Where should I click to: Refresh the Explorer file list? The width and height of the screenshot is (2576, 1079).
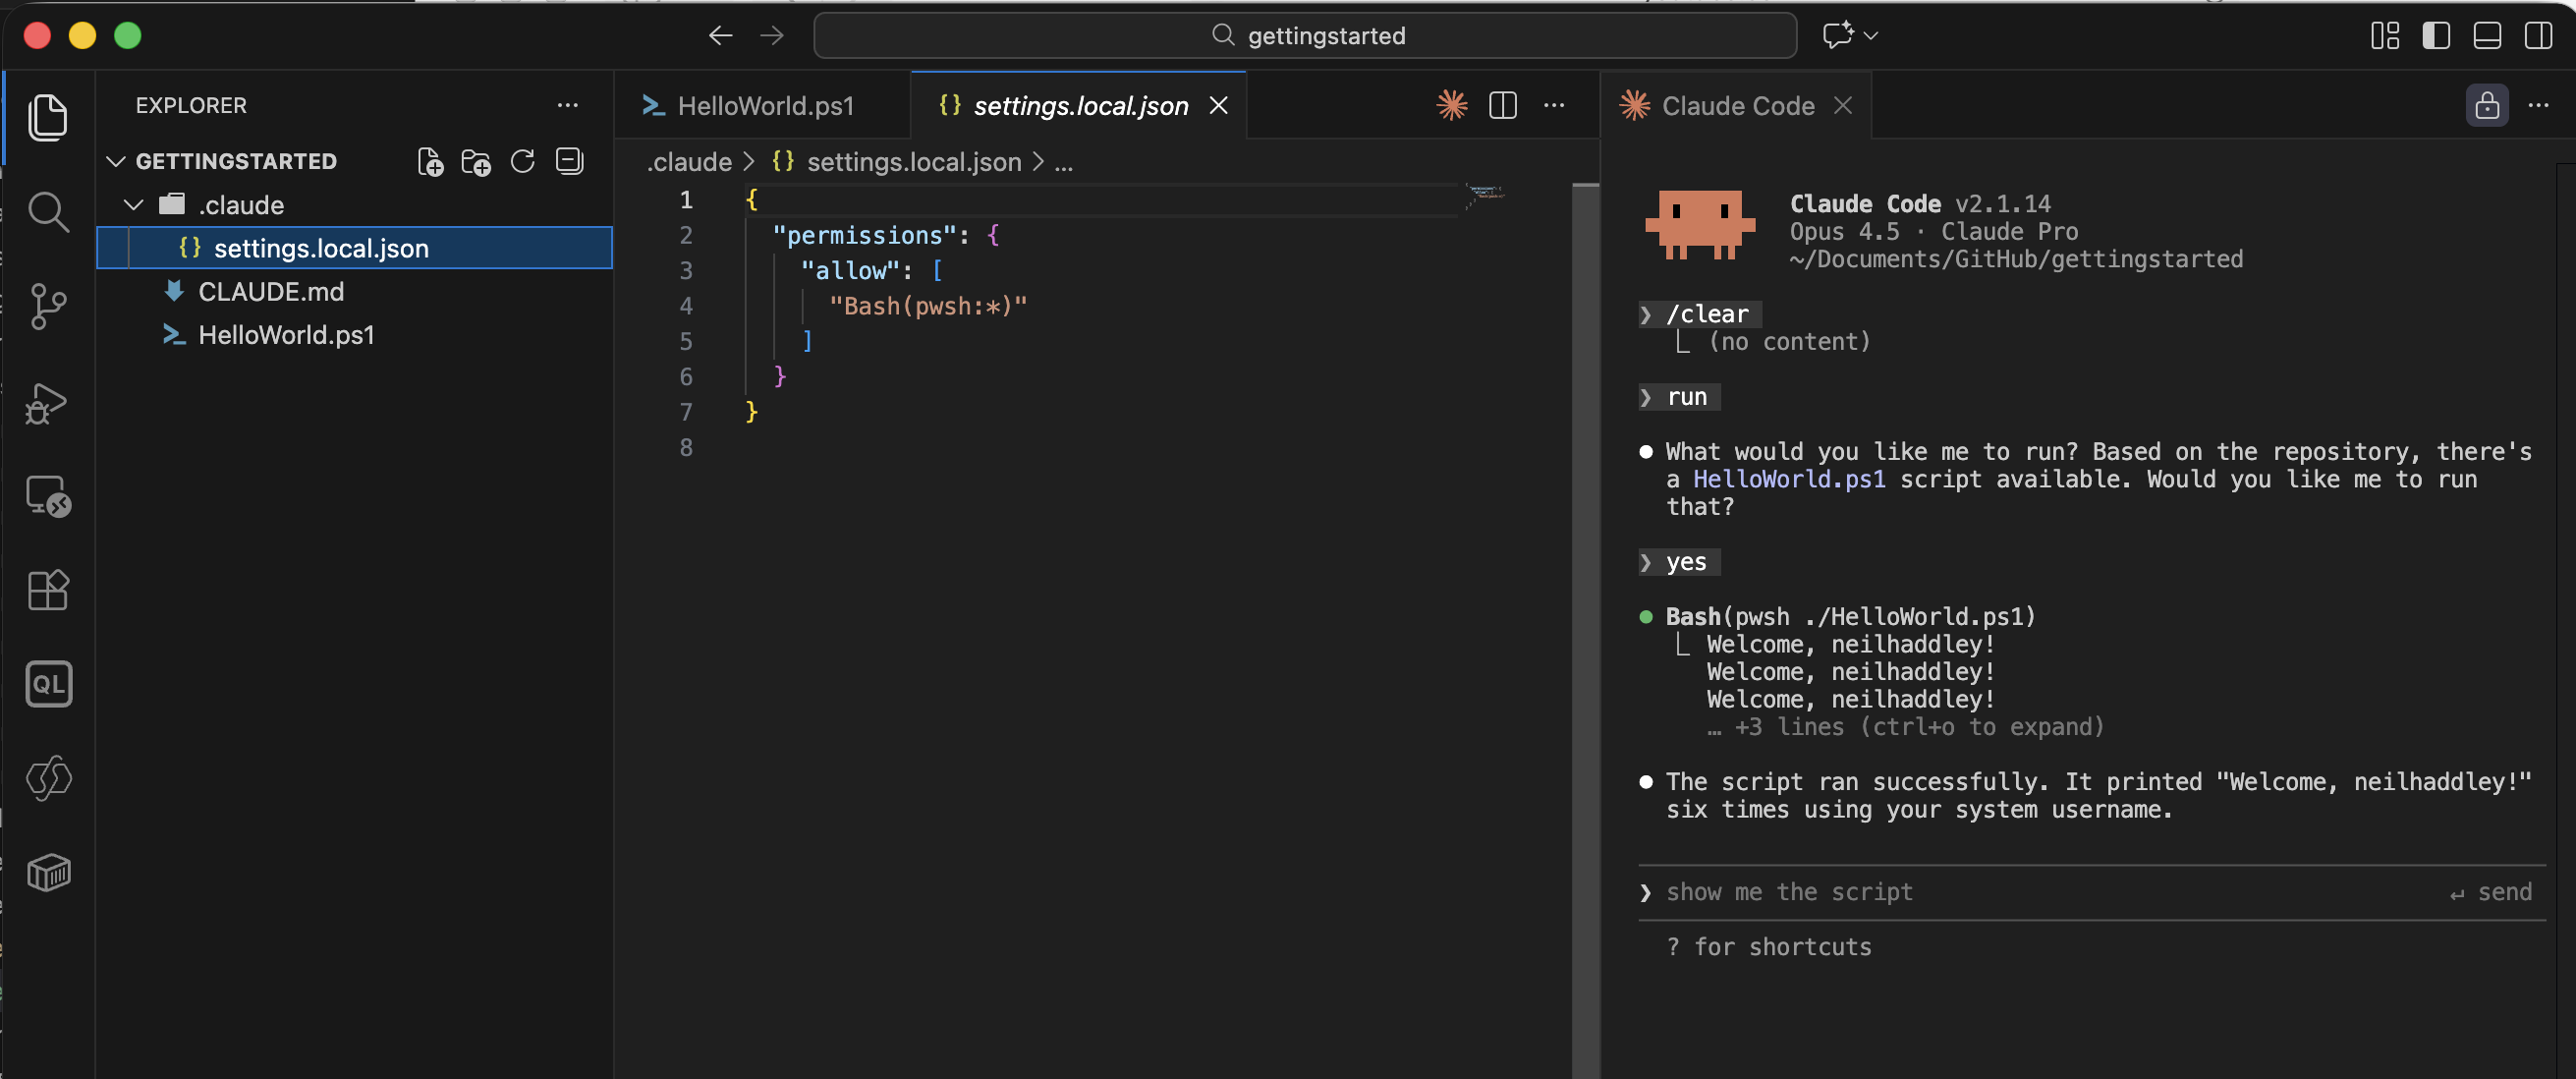tap(522, 161)
